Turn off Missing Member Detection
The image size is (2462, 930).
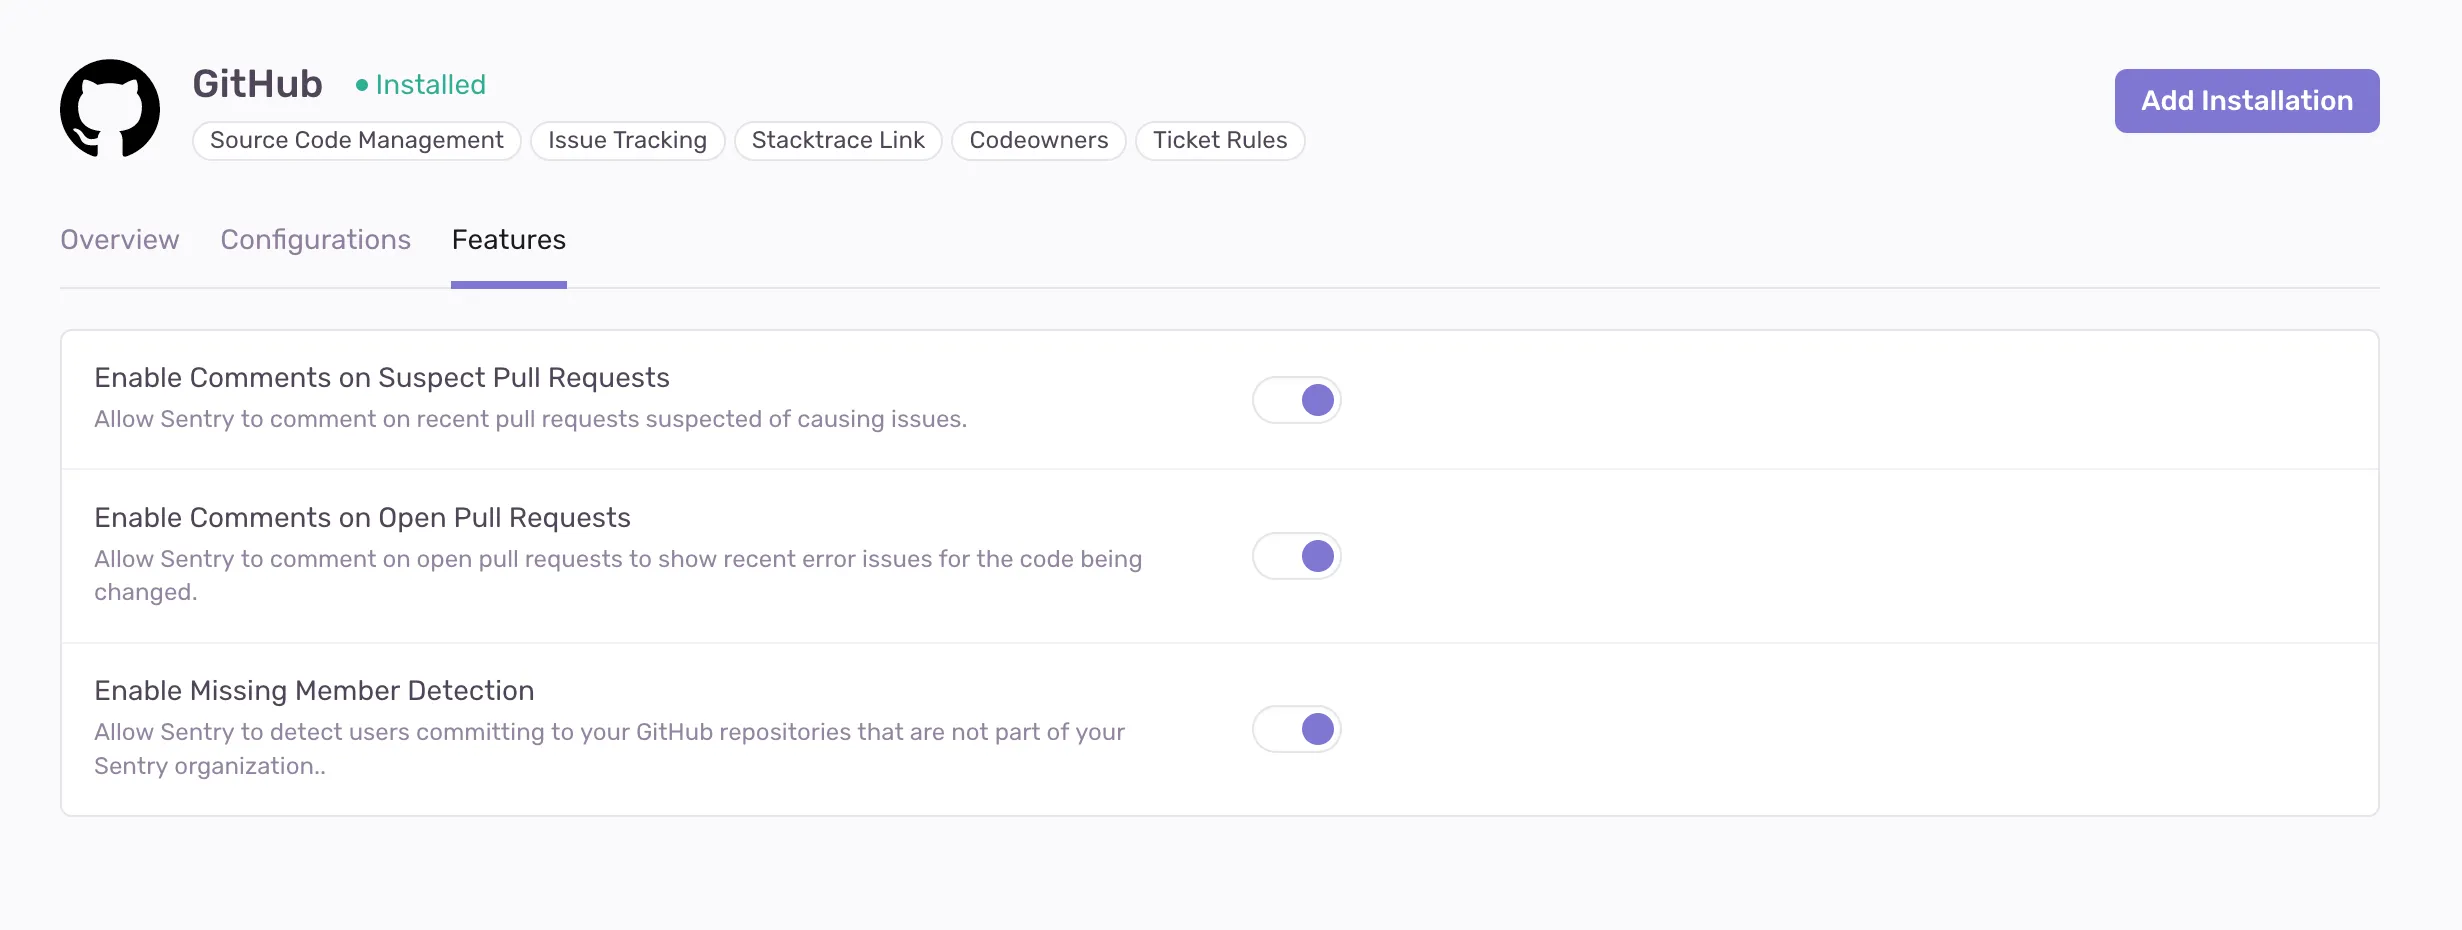click(x=1296, y=729)
